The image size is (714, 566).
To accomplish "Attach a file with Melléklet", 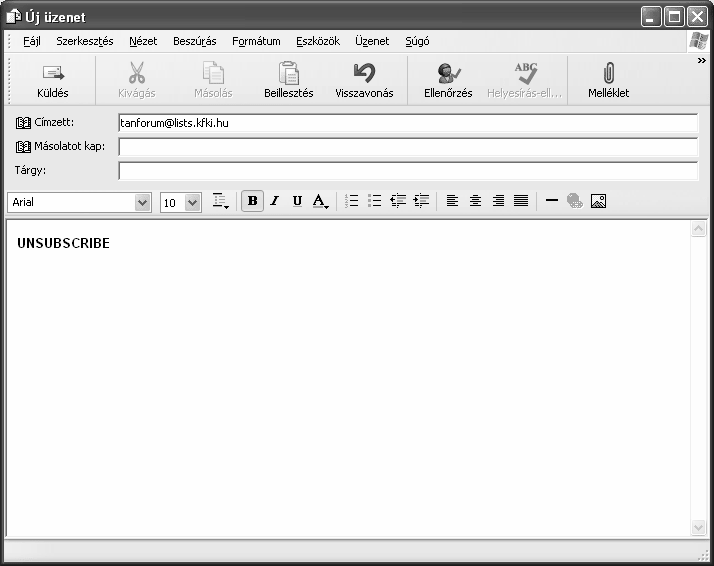I will [x=608, y=81].
